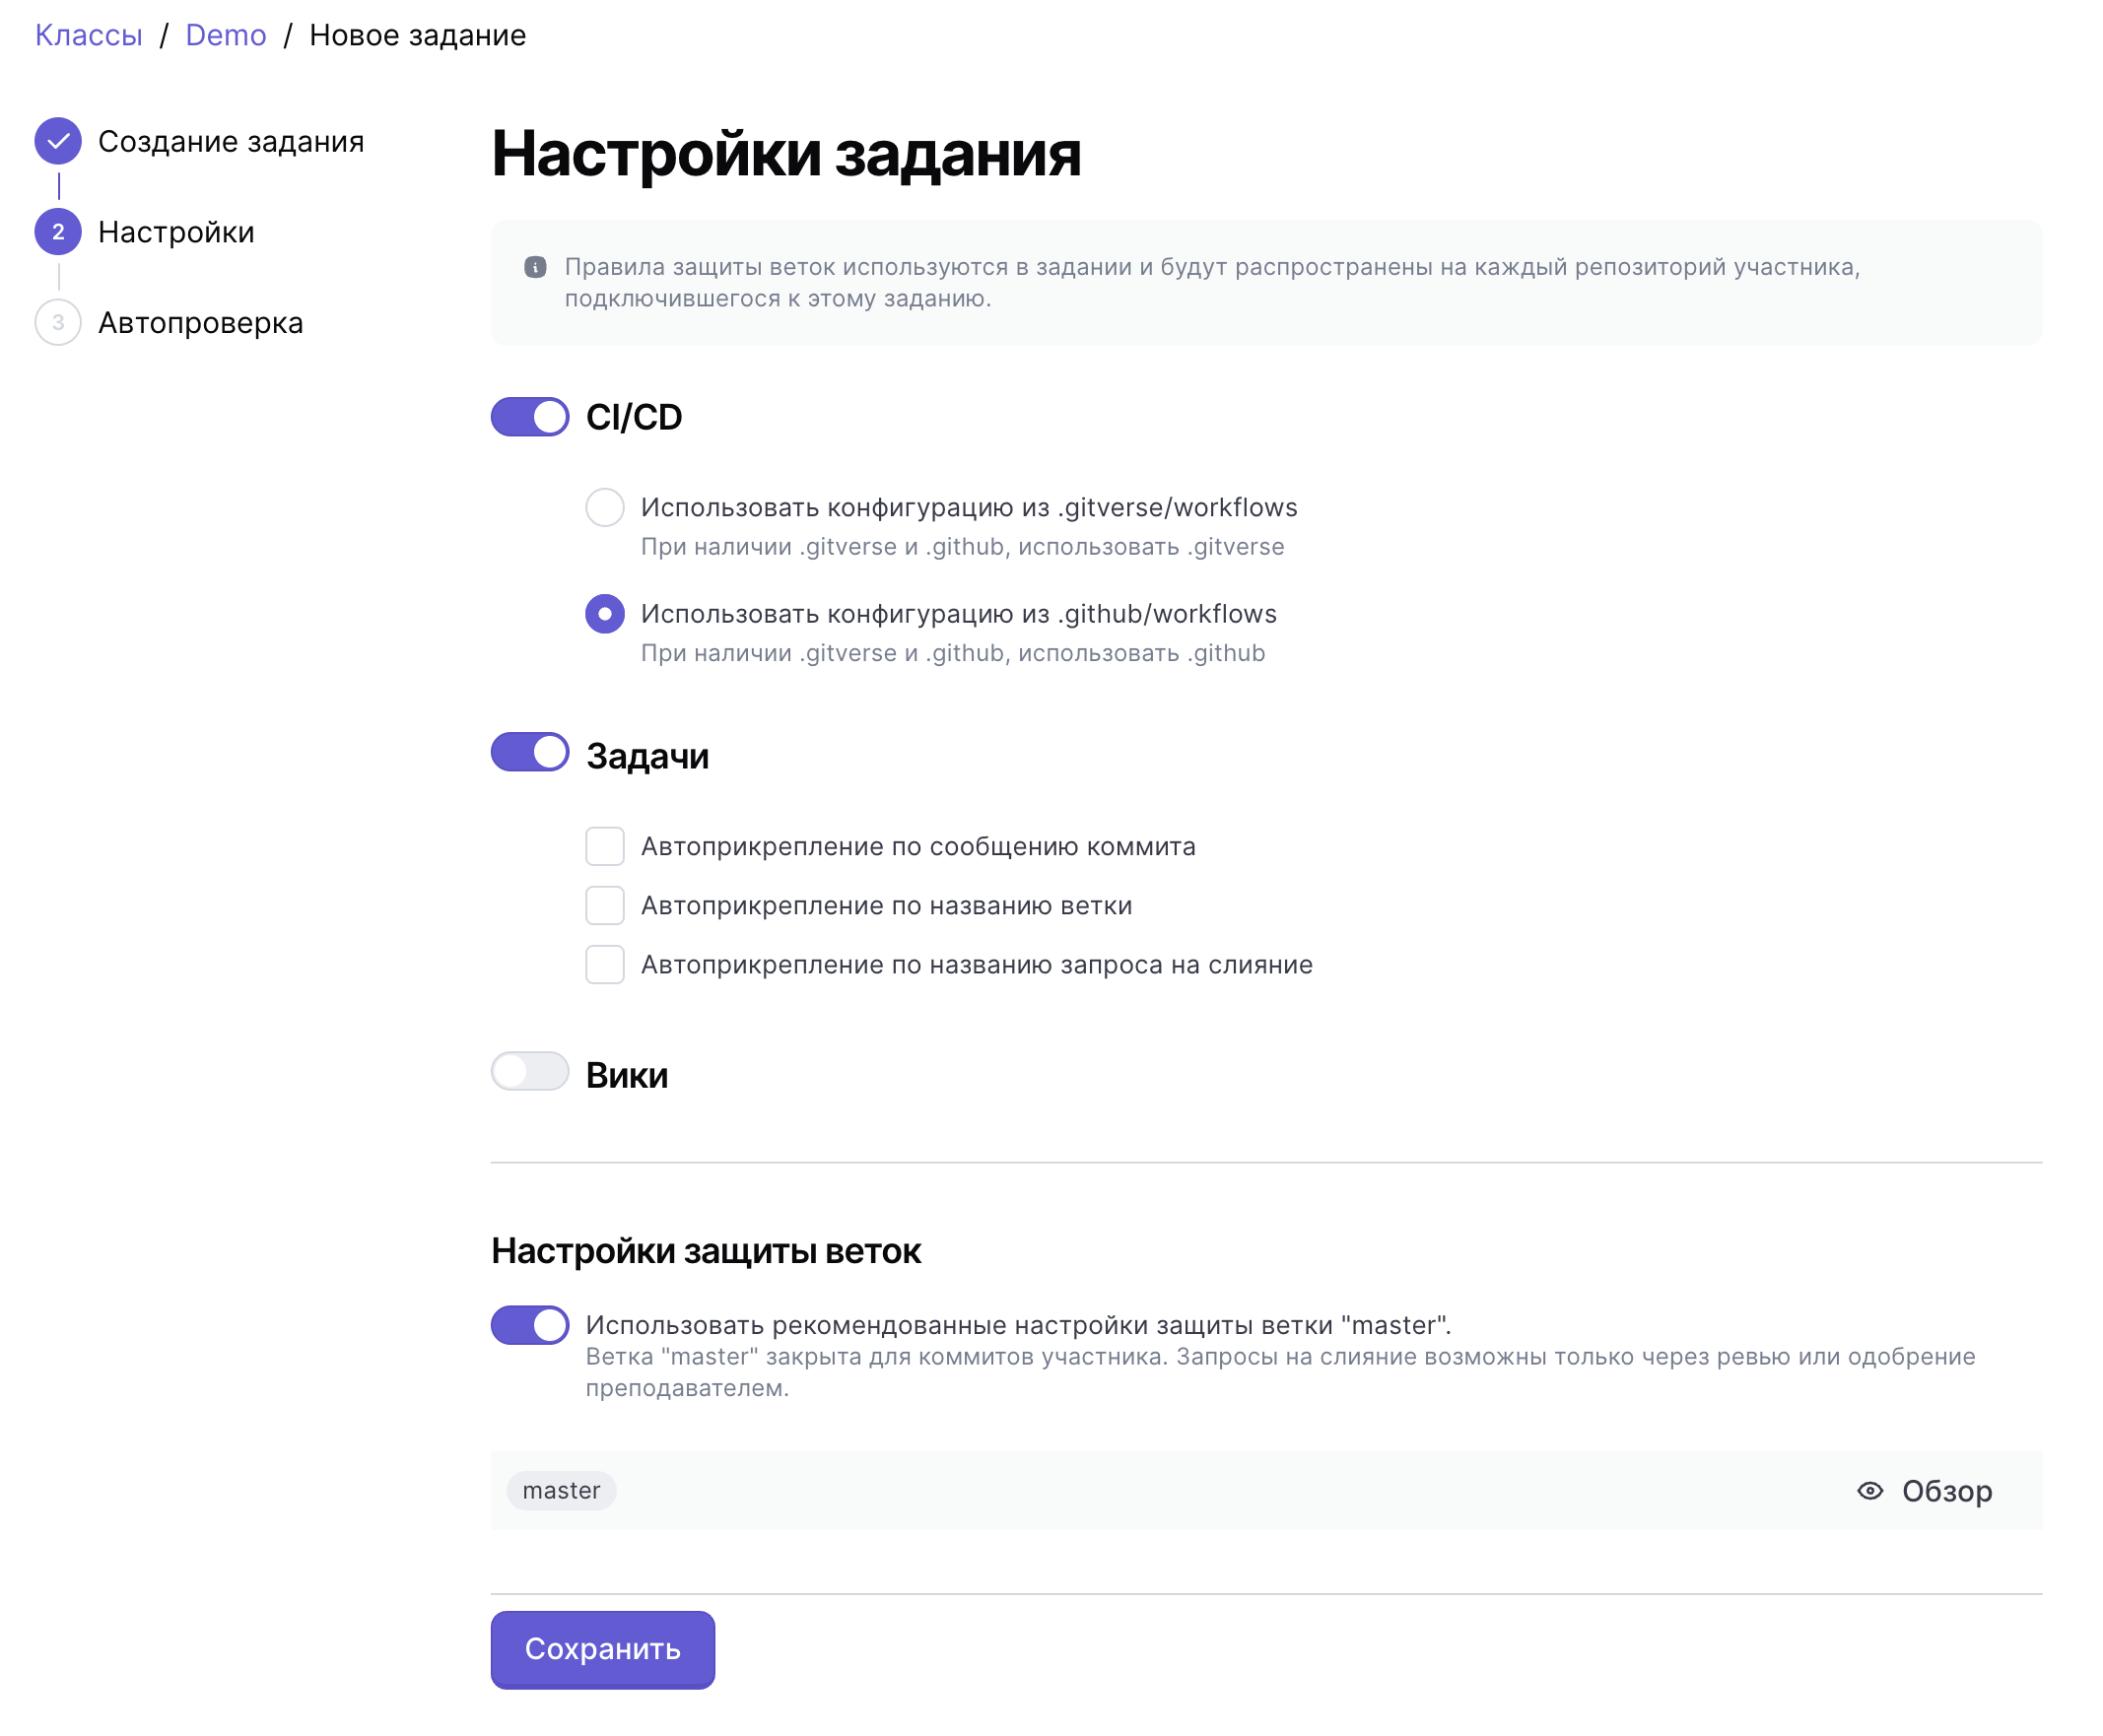Toggle recommended master branch protection switch

pyautogui.click(x=529, y=1325)
